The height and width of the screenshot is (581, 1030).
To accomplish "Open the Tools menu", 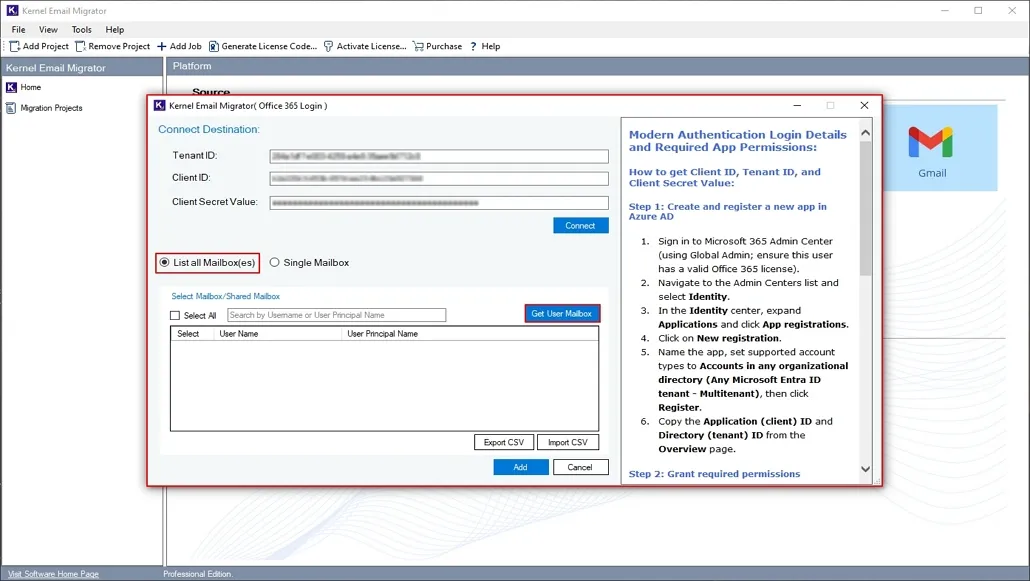I will (x=81, y=29).
